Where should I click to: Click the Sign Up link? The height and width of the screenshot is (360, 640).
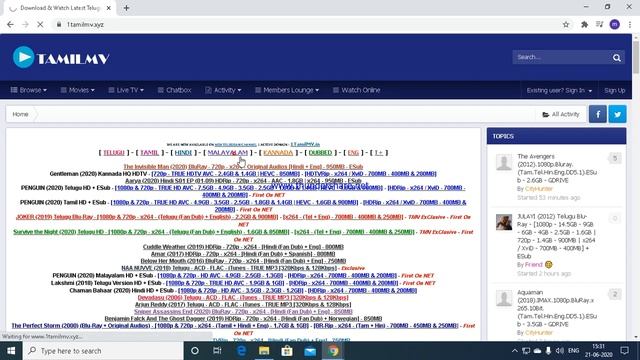tap(615, 91)
